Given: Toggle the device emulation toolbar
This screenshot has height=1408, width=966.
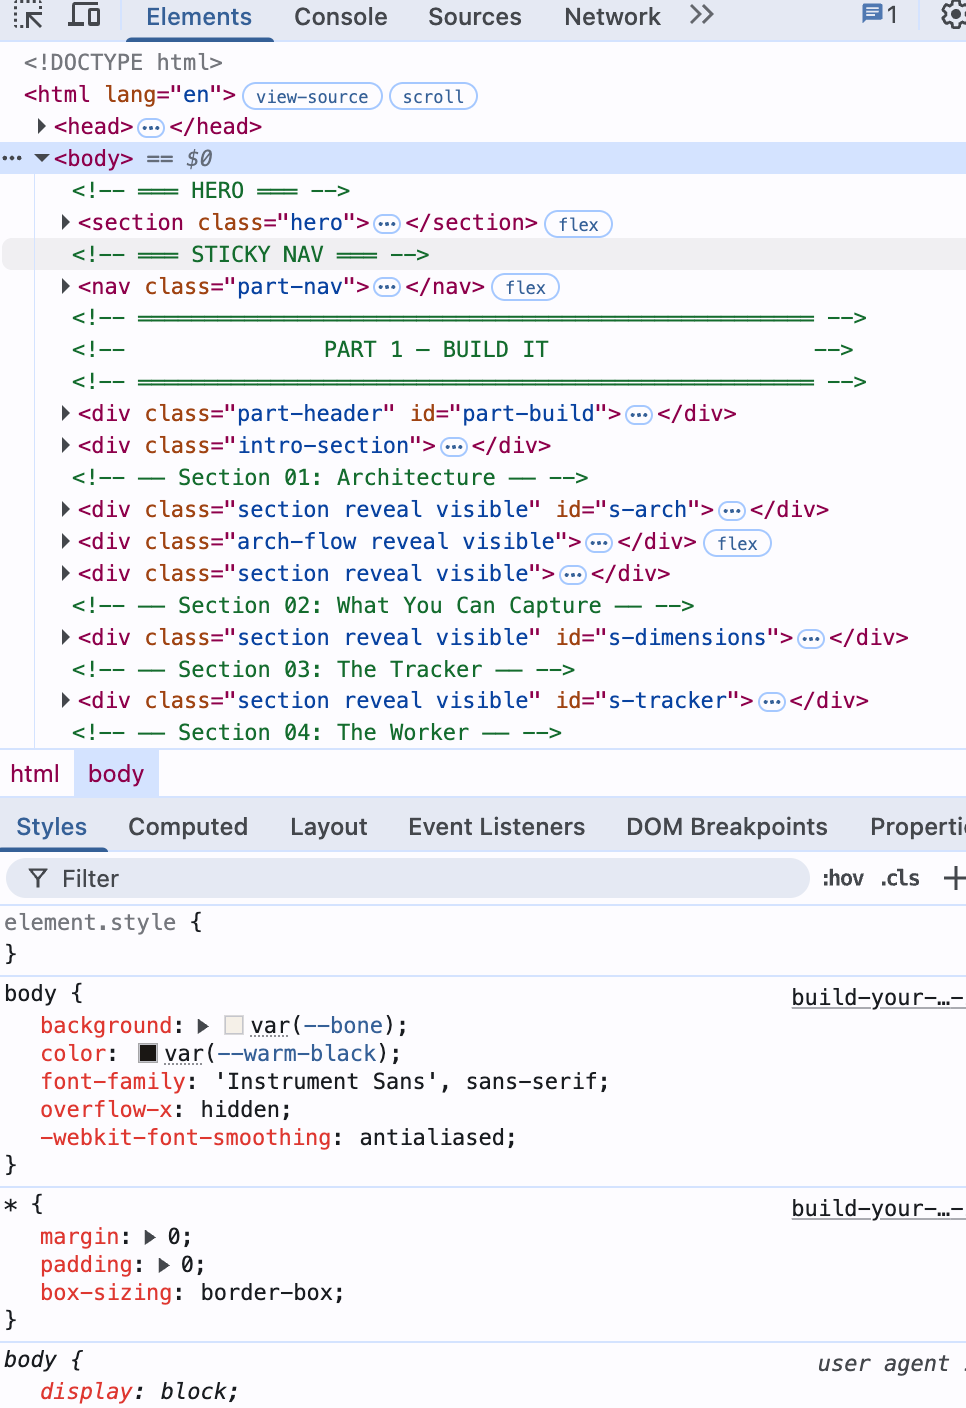Looking at the screenshot, I should pyautogui.click(x=85, y=17).
